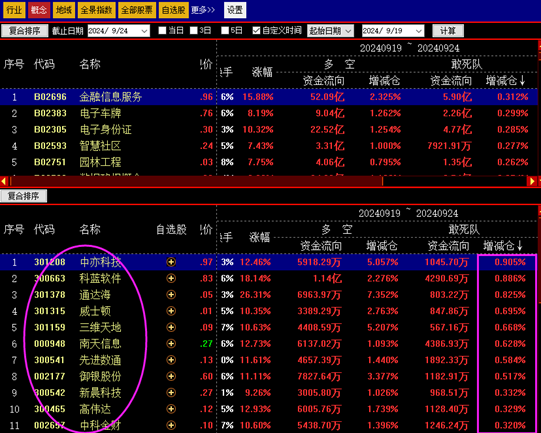Tick the 3日 checkbox
The height and width of the screenshot is (433, 541).
[194, 31]
